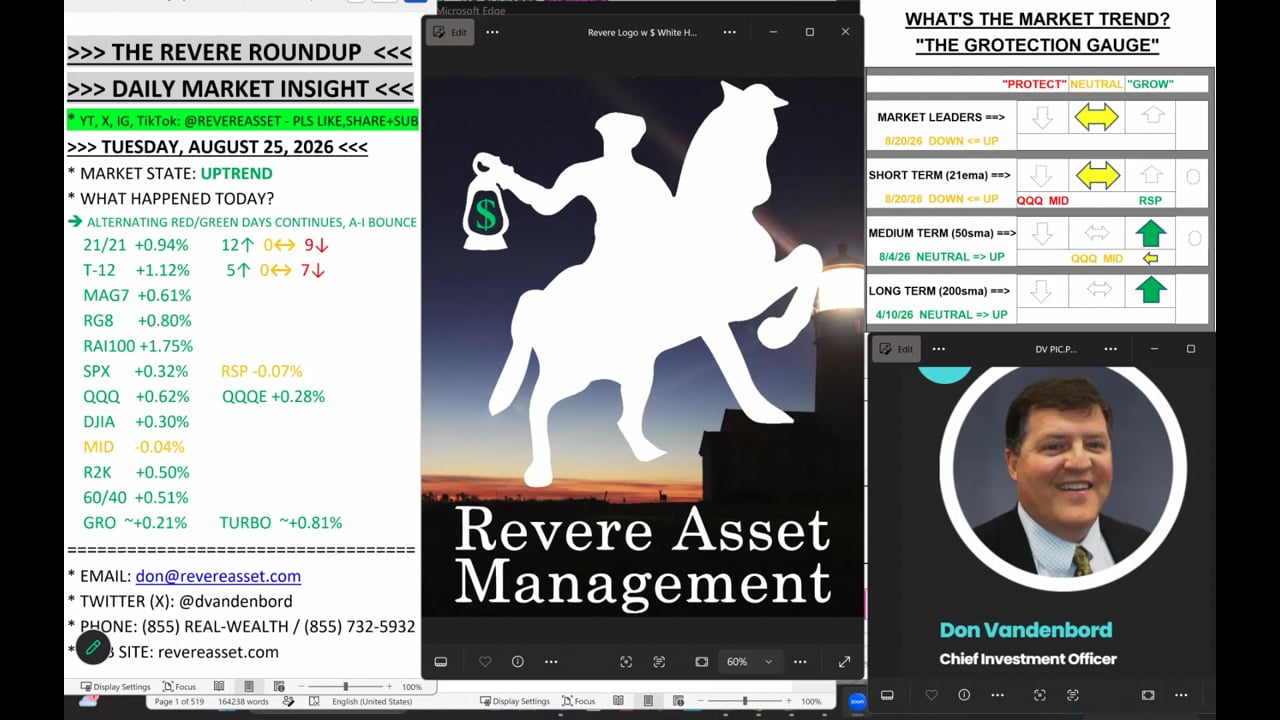
Task: Click the green social media banner line
Action: (243, 121)
